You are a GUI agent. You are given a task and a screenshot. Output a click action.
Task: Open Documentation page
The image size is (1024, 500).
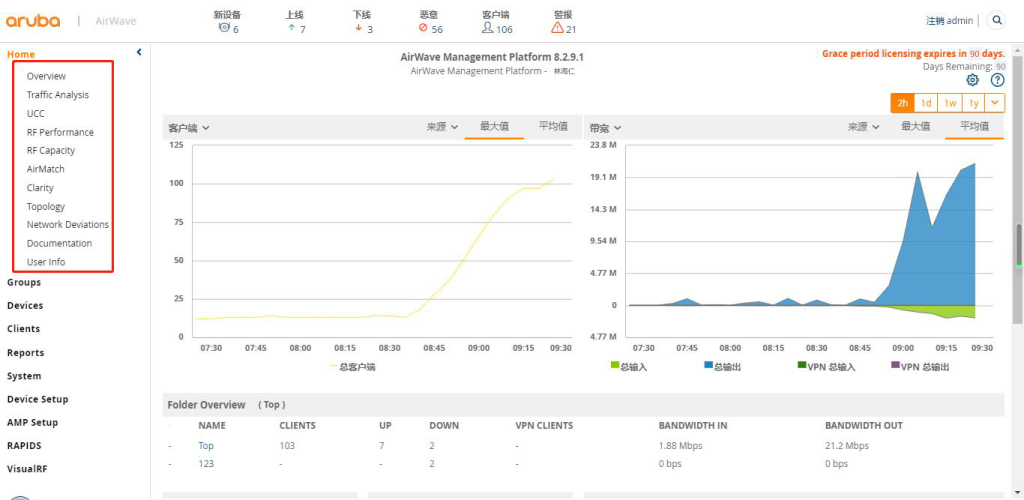(59, 243)
